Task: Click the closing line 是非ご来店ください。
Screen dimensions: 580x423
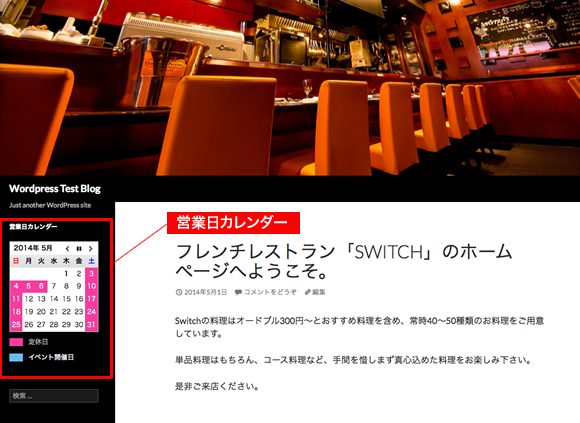Action: (x=217, y=387)
